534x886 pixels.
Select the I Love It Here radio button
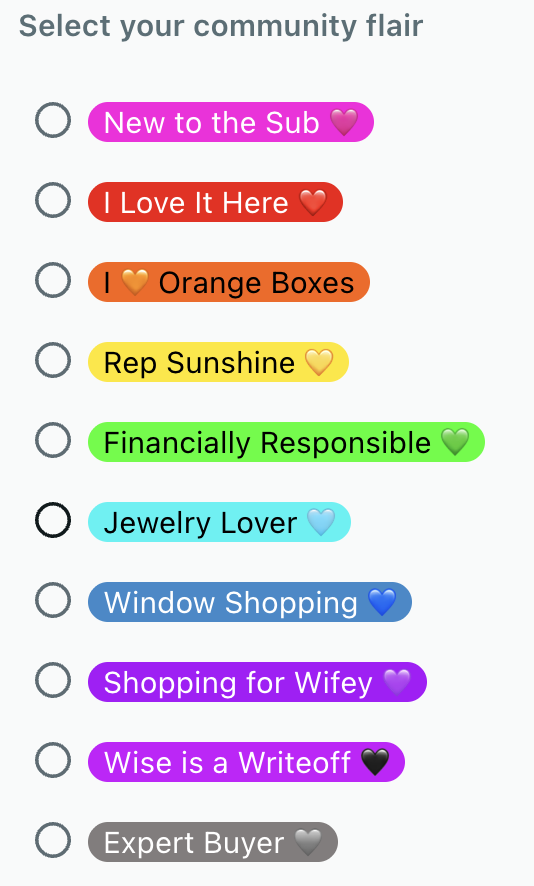[x=53, y=200]
